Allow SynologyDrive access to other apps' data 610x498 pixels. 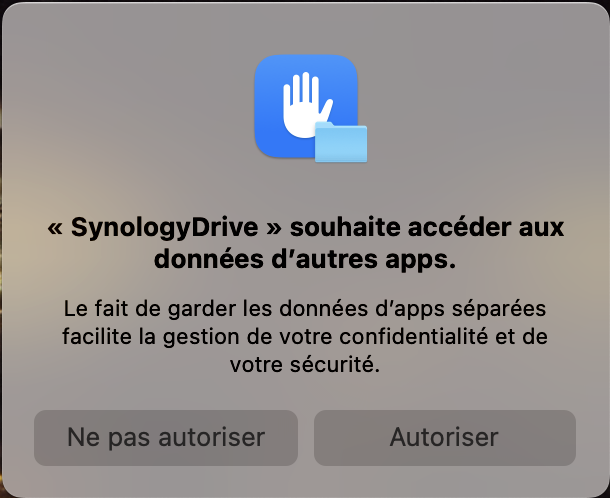click(445, 438)
